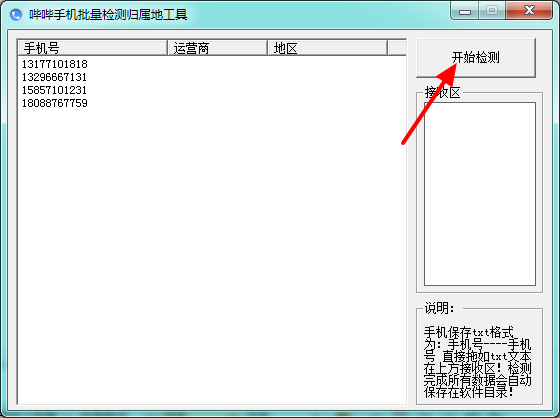Close the phone lookup tool window
This screenshot has width=560, height=418.
(x=529, y=11)
